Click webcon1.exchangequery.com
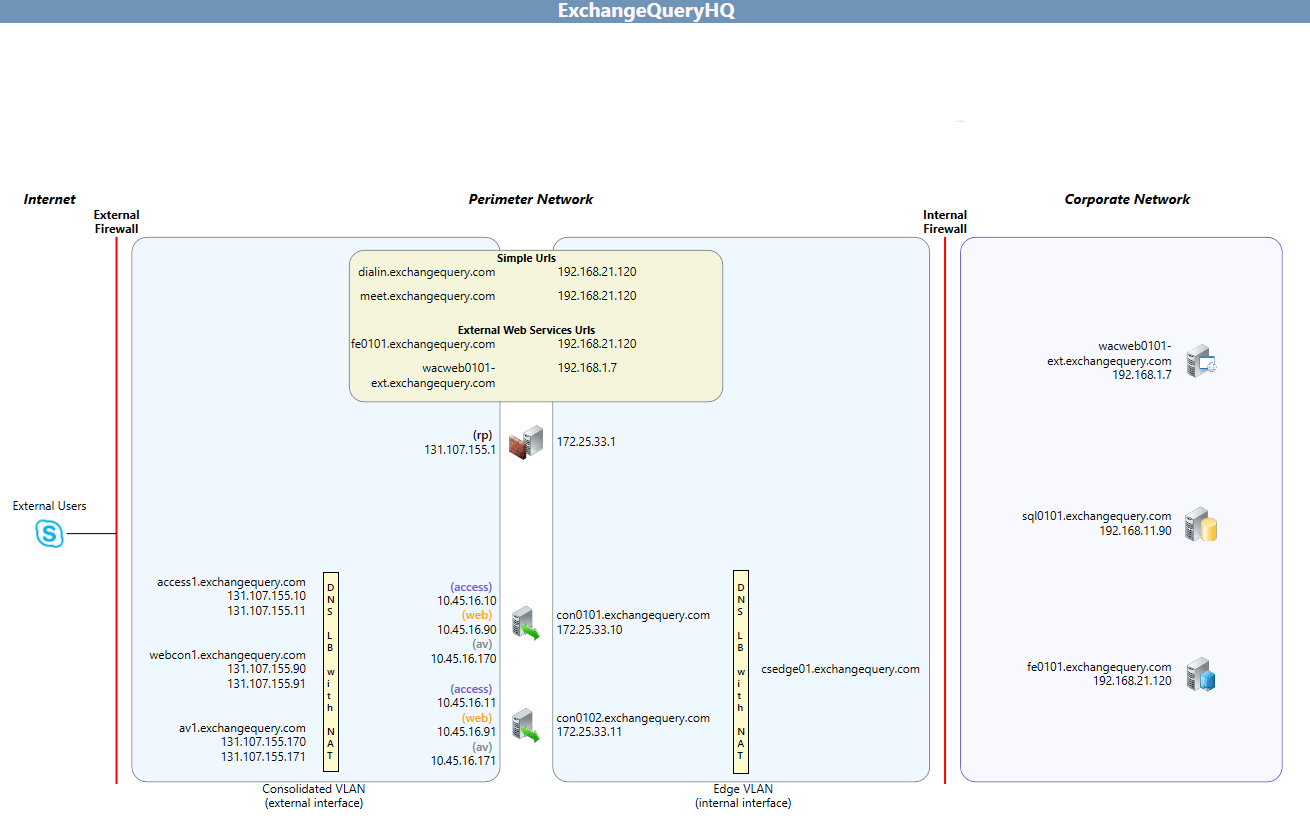 coord(228,655)
